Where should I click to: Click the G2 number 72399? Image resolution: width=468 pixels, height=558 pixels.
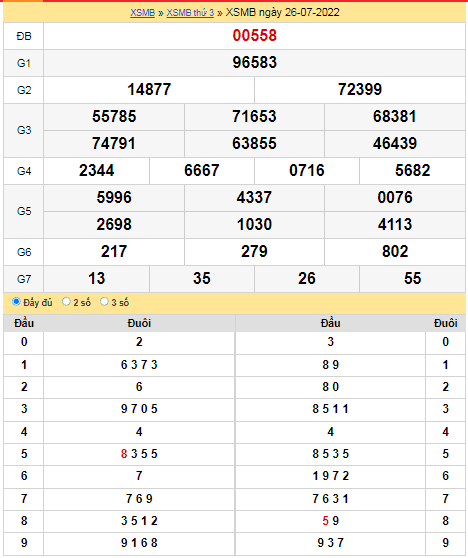[360, 90]
